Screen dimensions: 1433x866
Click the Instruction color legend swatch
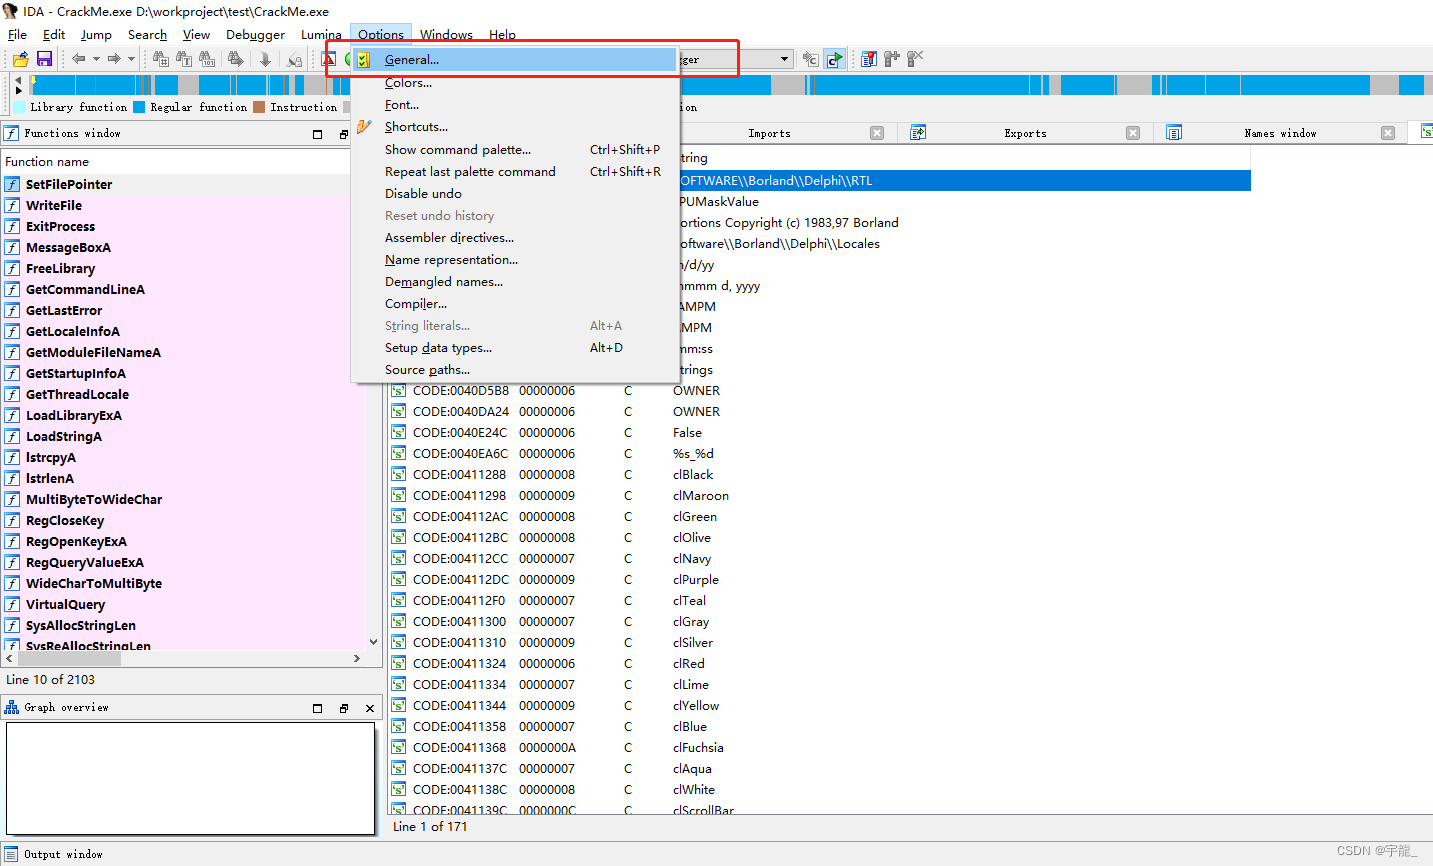pyautogui.click(x=259, y=107)
